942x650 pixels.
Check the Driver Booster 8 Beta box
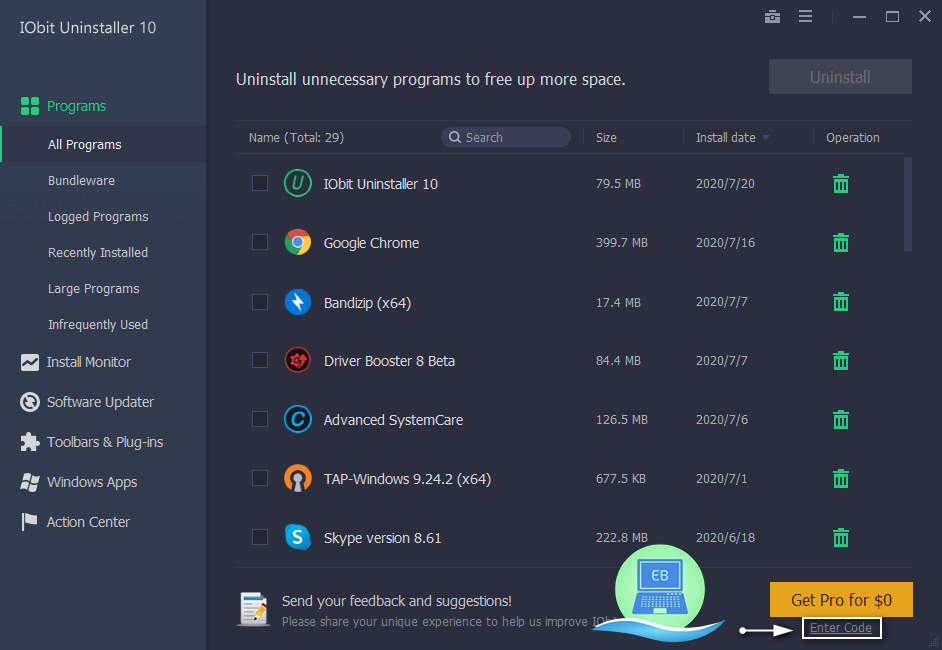pos(260,360)
